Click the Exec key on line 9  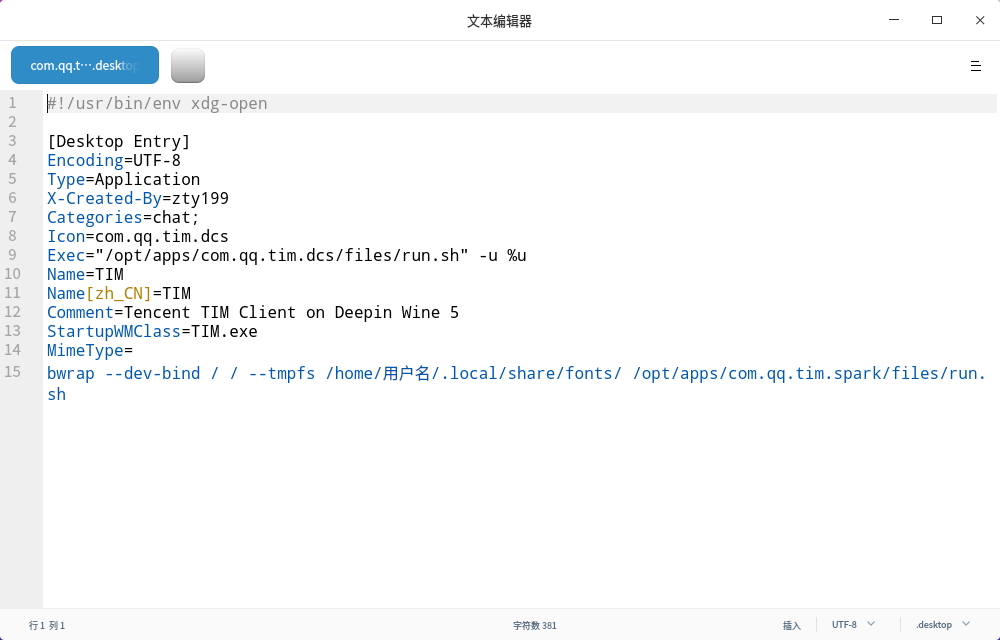click(66, 256)
